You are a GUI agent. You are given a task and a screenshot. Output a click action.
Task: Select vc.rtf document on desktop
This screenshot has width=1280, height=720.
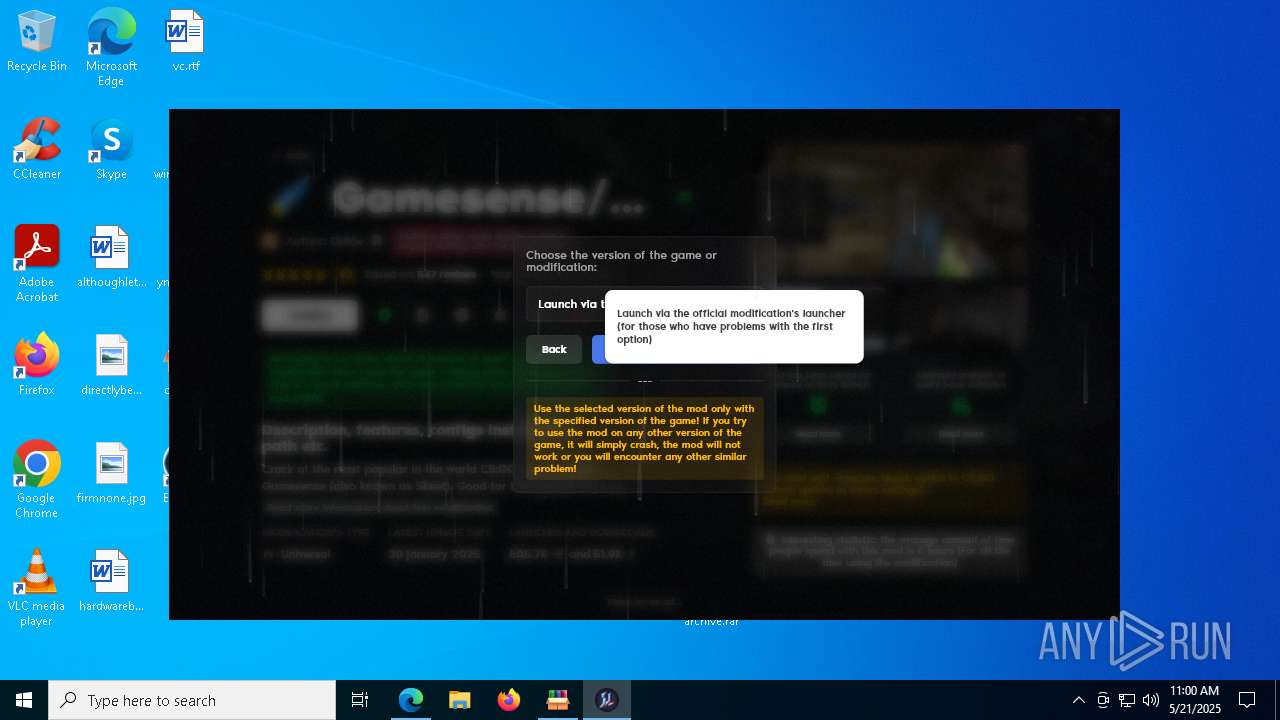(x=186, y=43)
